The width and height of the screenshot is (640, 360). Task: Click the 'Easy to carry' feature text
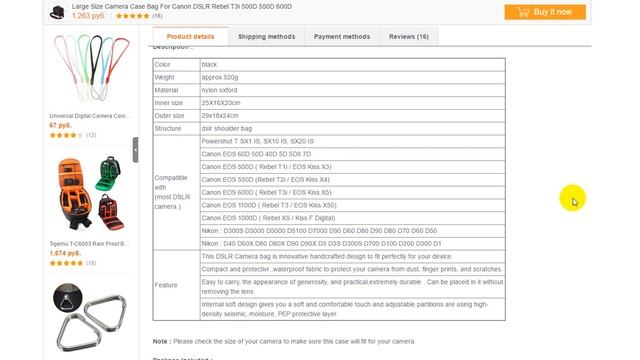point(353,287)
